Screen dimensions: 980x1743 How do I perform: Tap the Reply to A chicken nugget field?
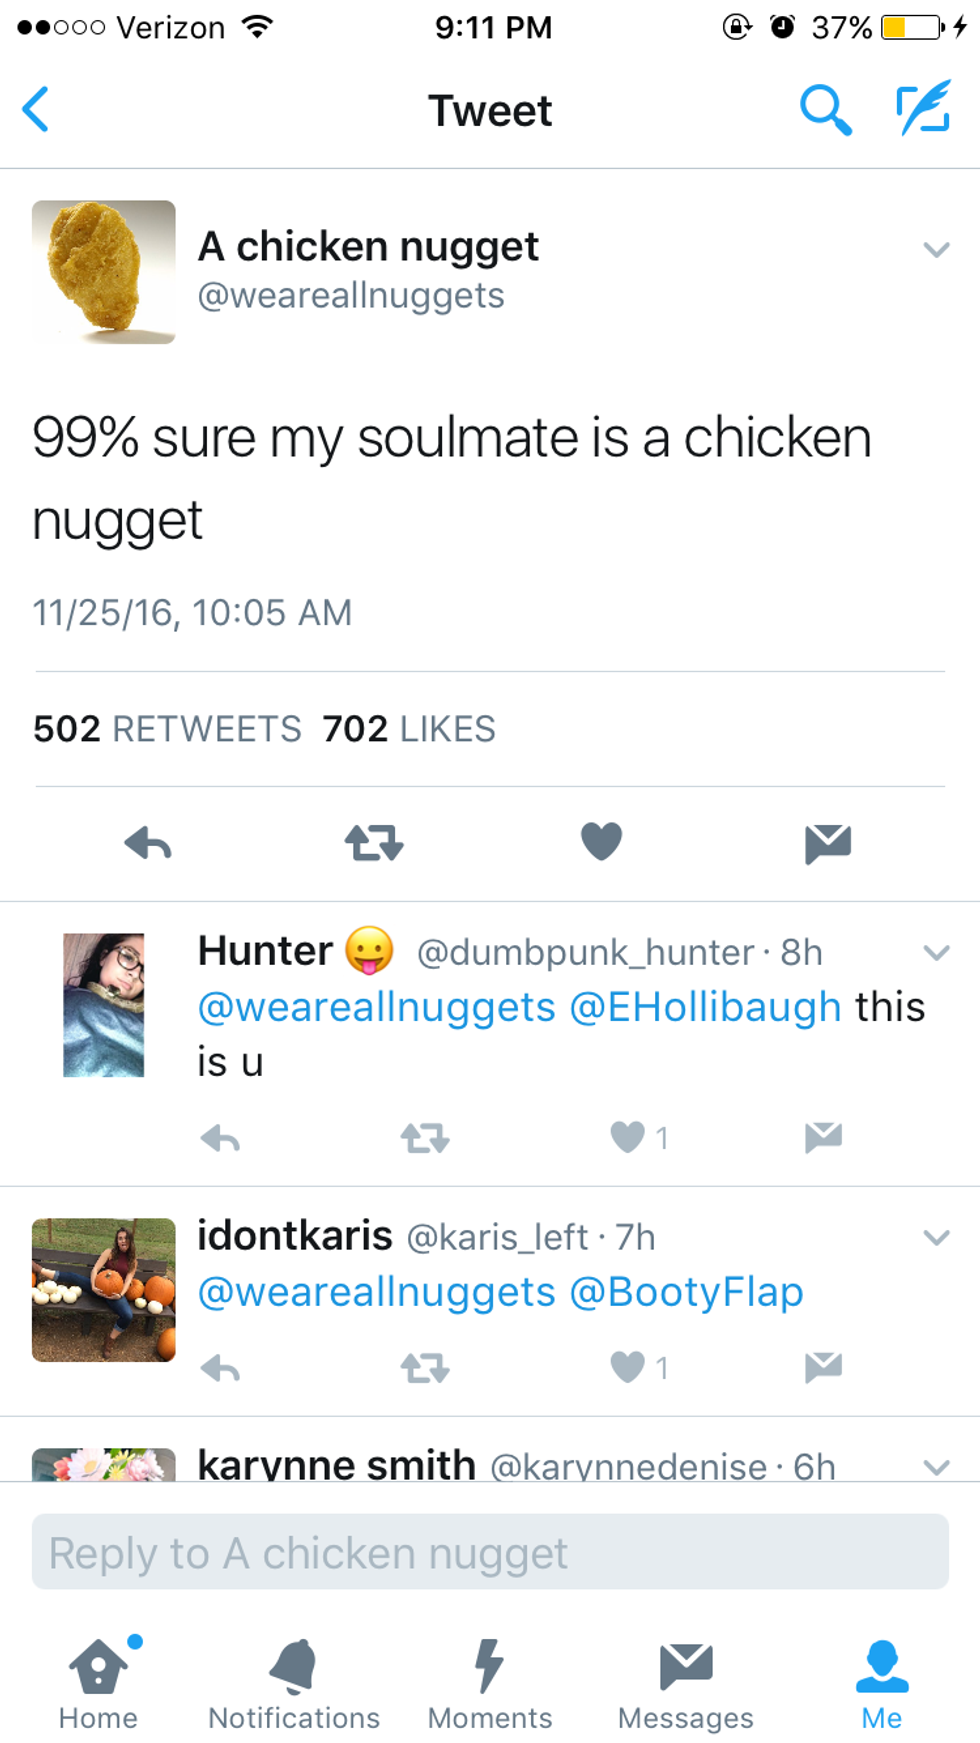click(490, 1552)
